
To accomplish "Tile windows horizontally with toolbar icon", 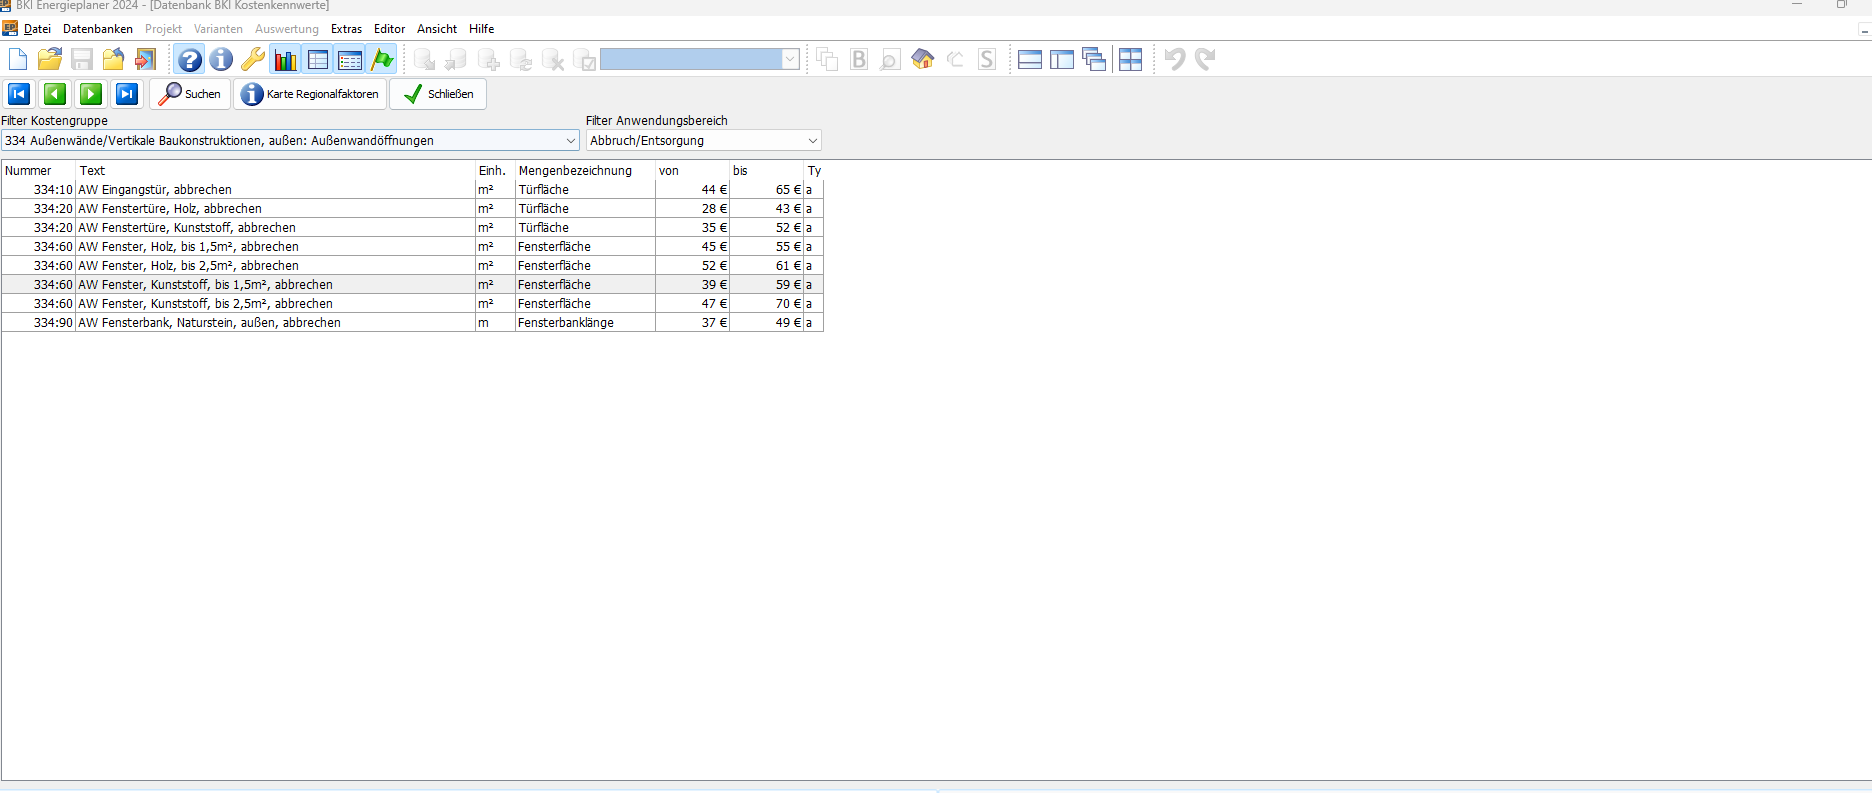I will tap(1030, 60).
